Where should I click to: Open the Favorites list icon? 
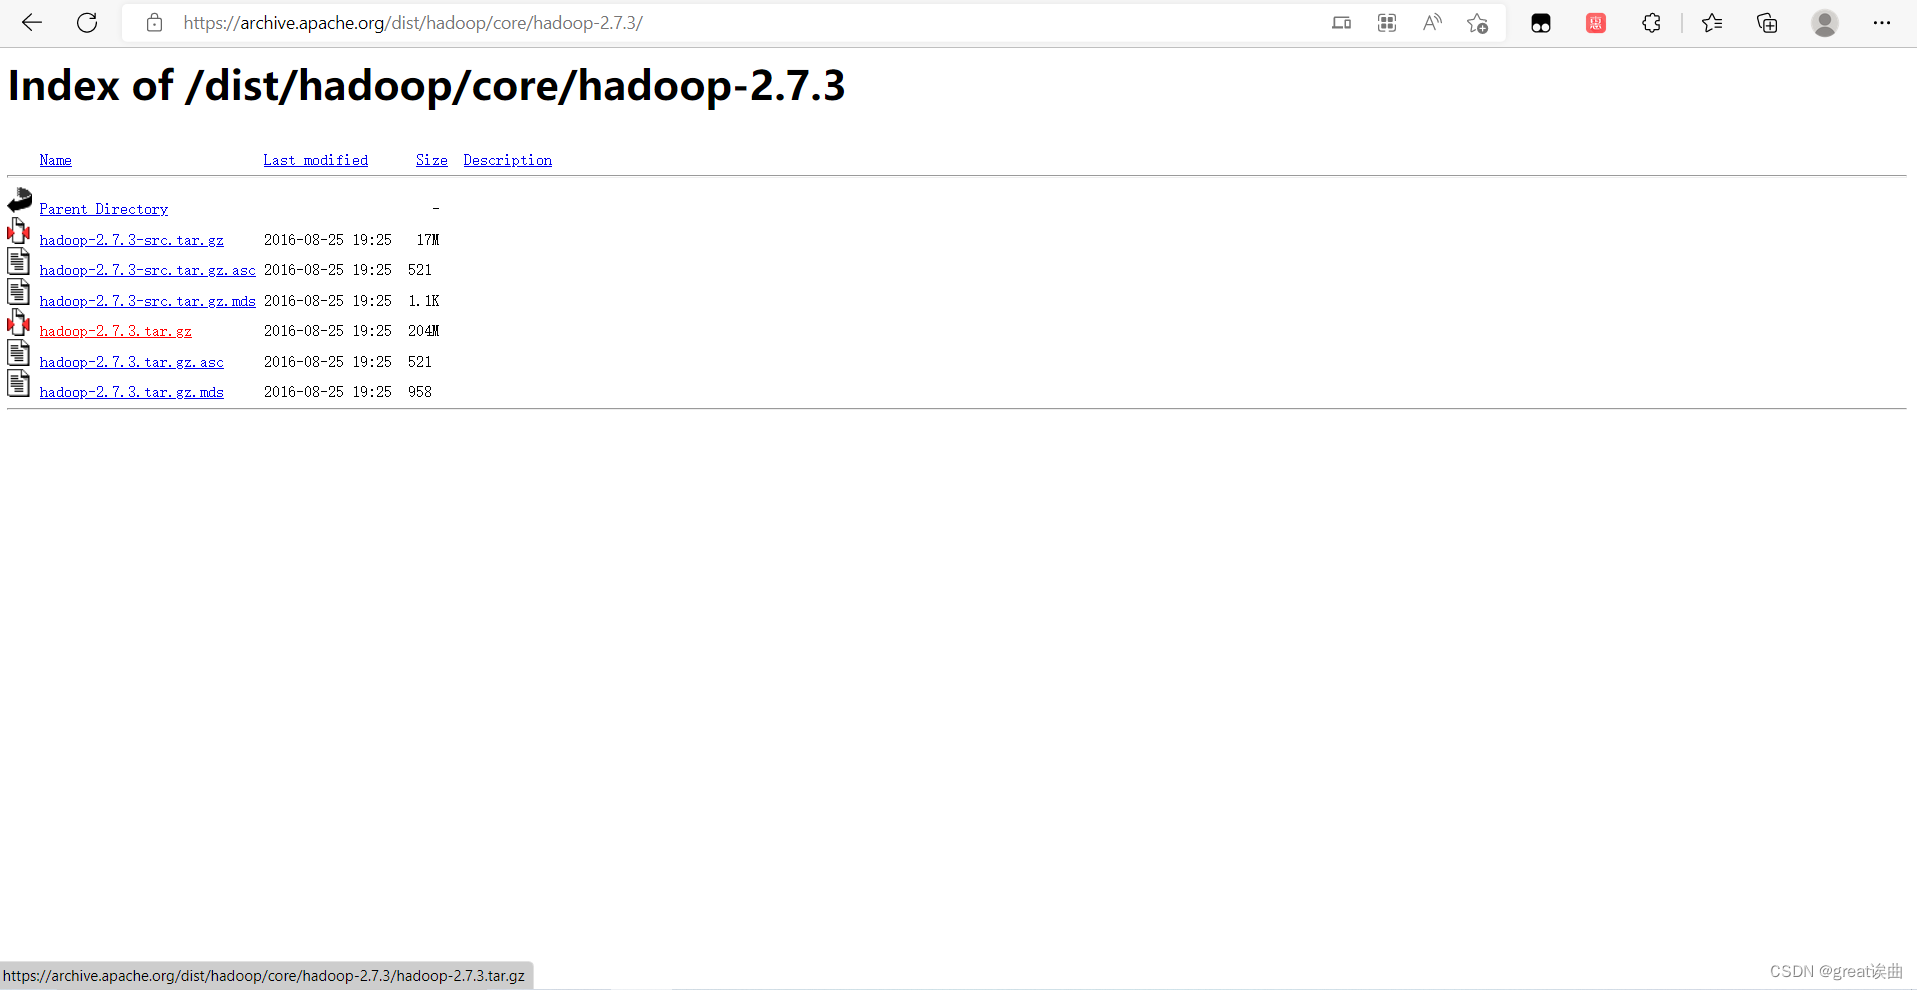(1712, 23)
